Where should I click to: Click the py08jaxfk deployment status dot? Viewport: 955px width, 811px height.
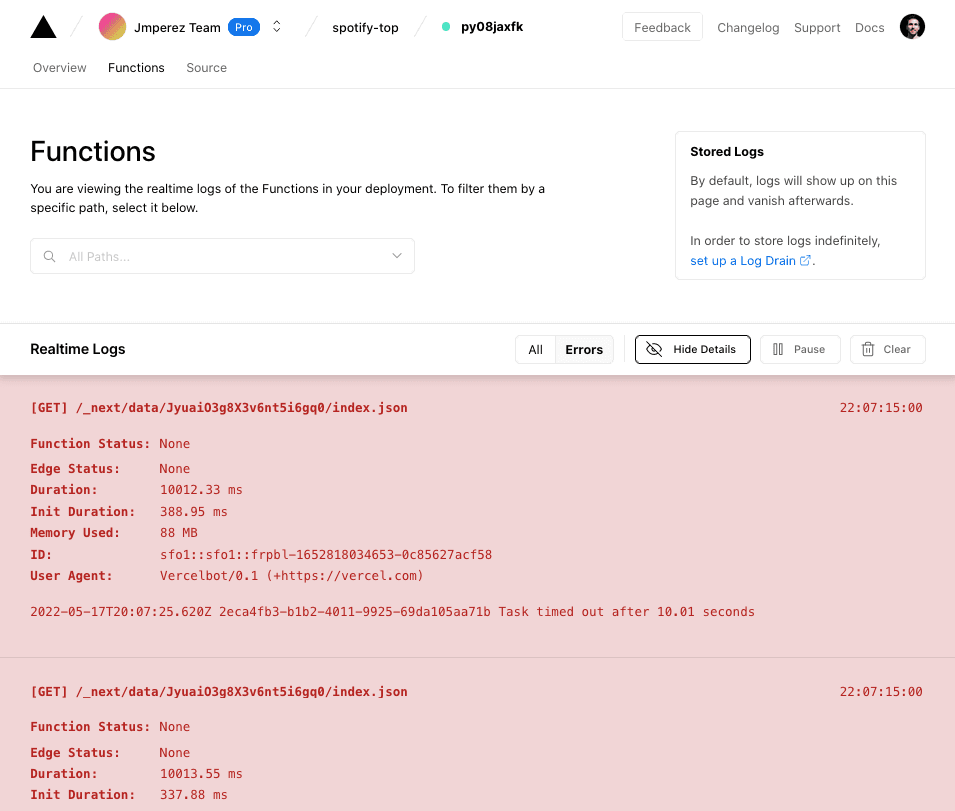click(x=444, y=26)
